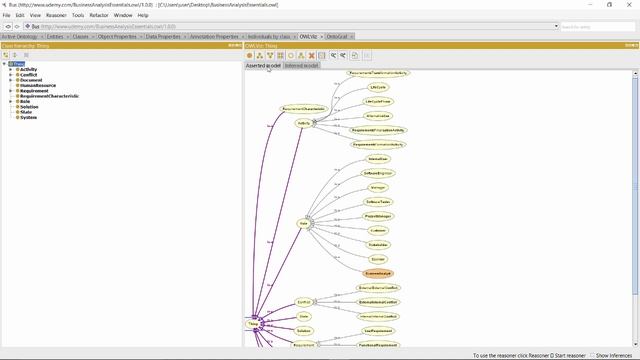Click the ontology search field
This screenshot has width=640, height=360.
[598, 27]
